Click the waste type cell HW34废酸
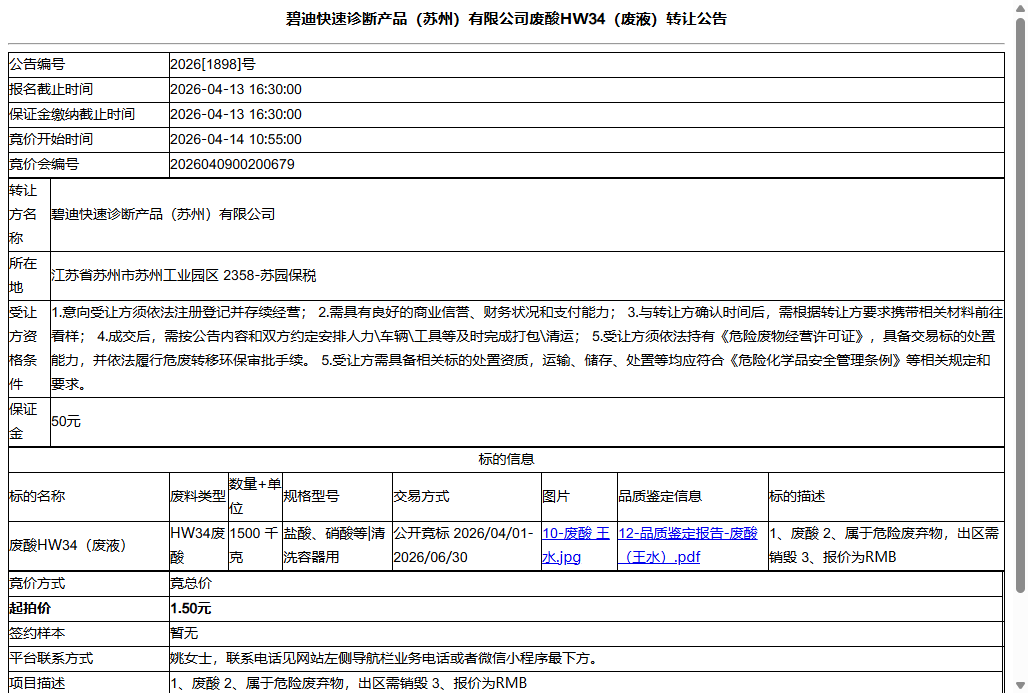The width and height of the screenshot is (1028, 693). click(x=199, y=545)
